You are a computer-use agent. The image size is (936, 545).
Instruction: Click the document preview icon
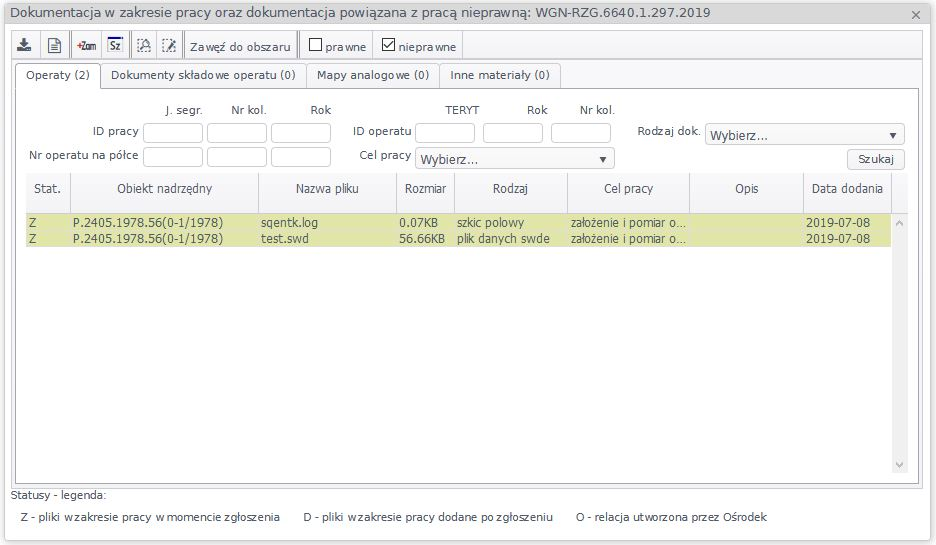coord(55,46)
